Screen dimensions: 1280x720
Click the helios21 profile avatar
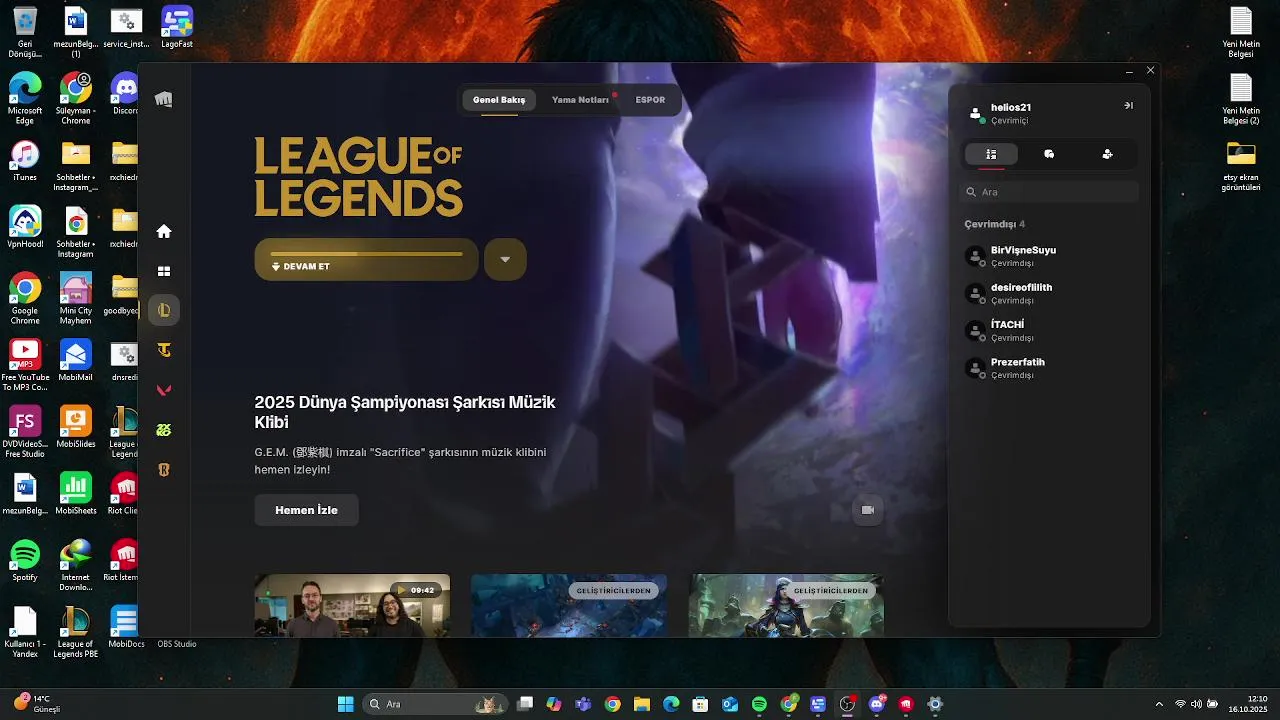(976, 113)
